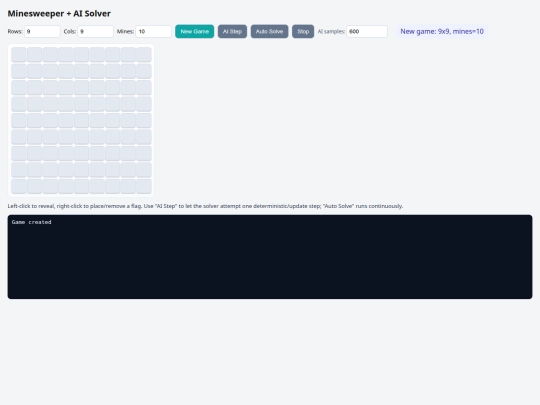Reveal seventh row, third column cell
Image resolution: width=540 pixels, height=405 pixels.
[x=50, y=153]
